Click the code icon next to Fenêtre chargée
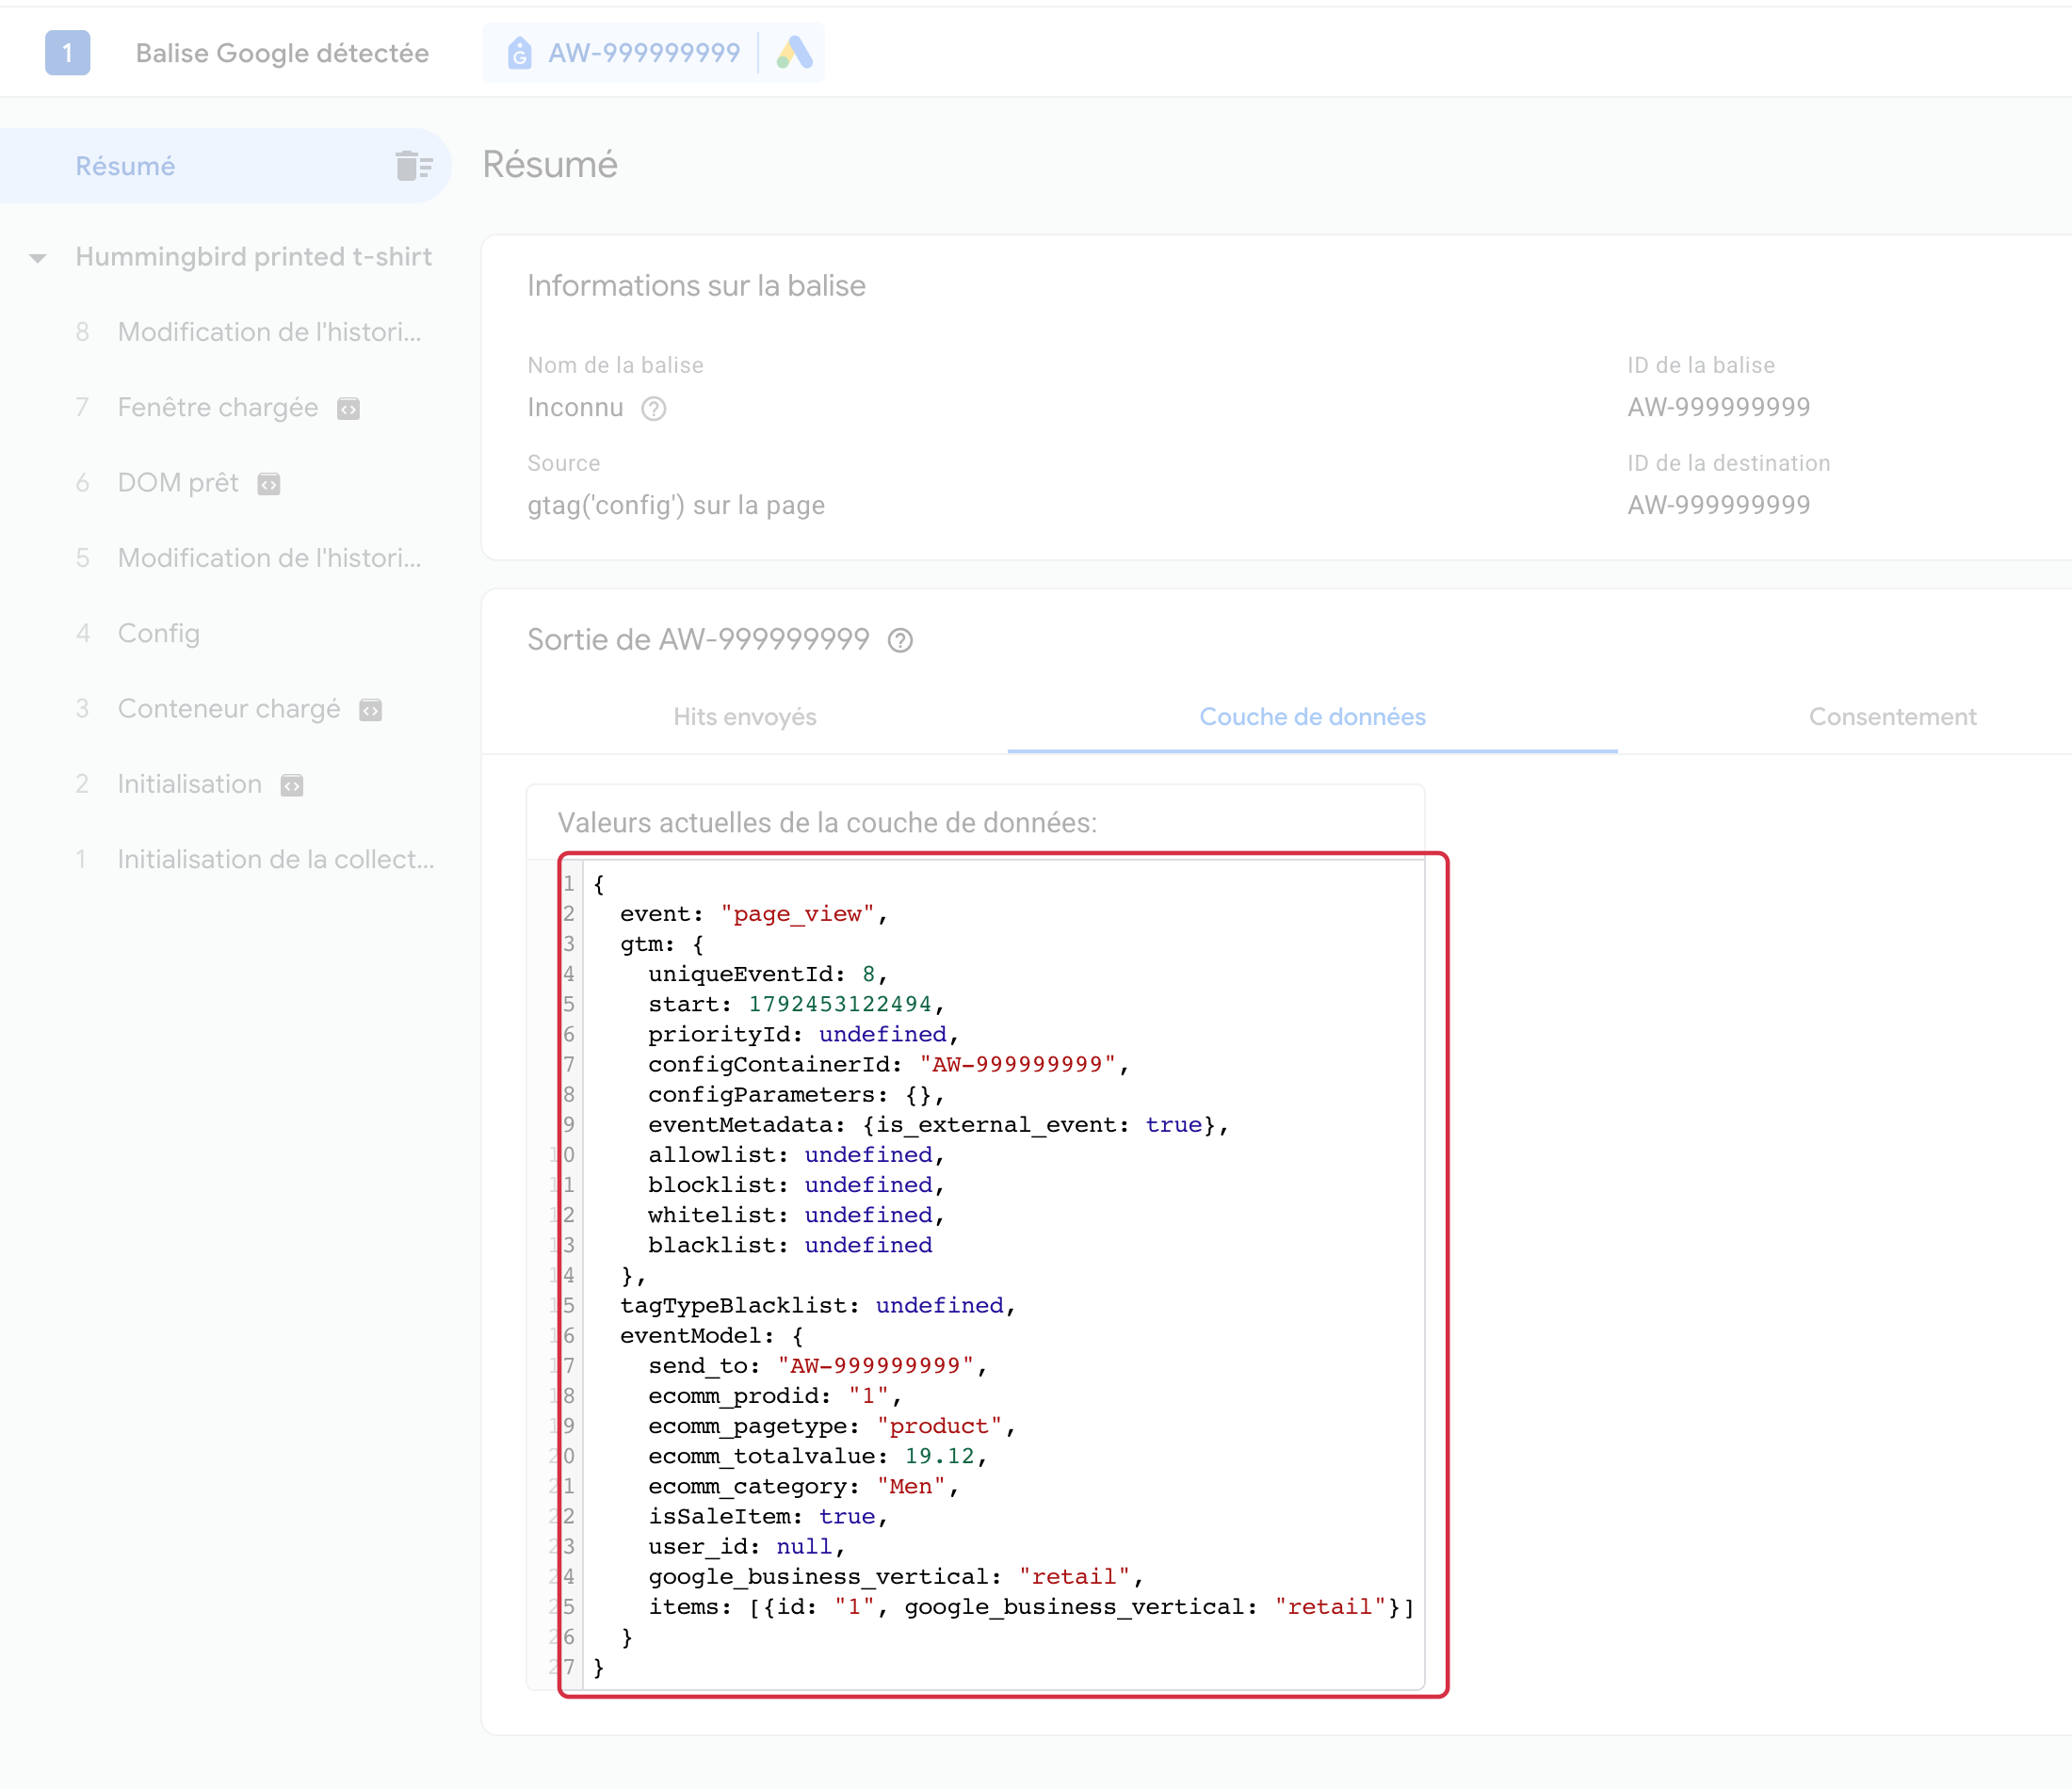Viewport: 2072px width, 1789px height. tap(348, 409)
